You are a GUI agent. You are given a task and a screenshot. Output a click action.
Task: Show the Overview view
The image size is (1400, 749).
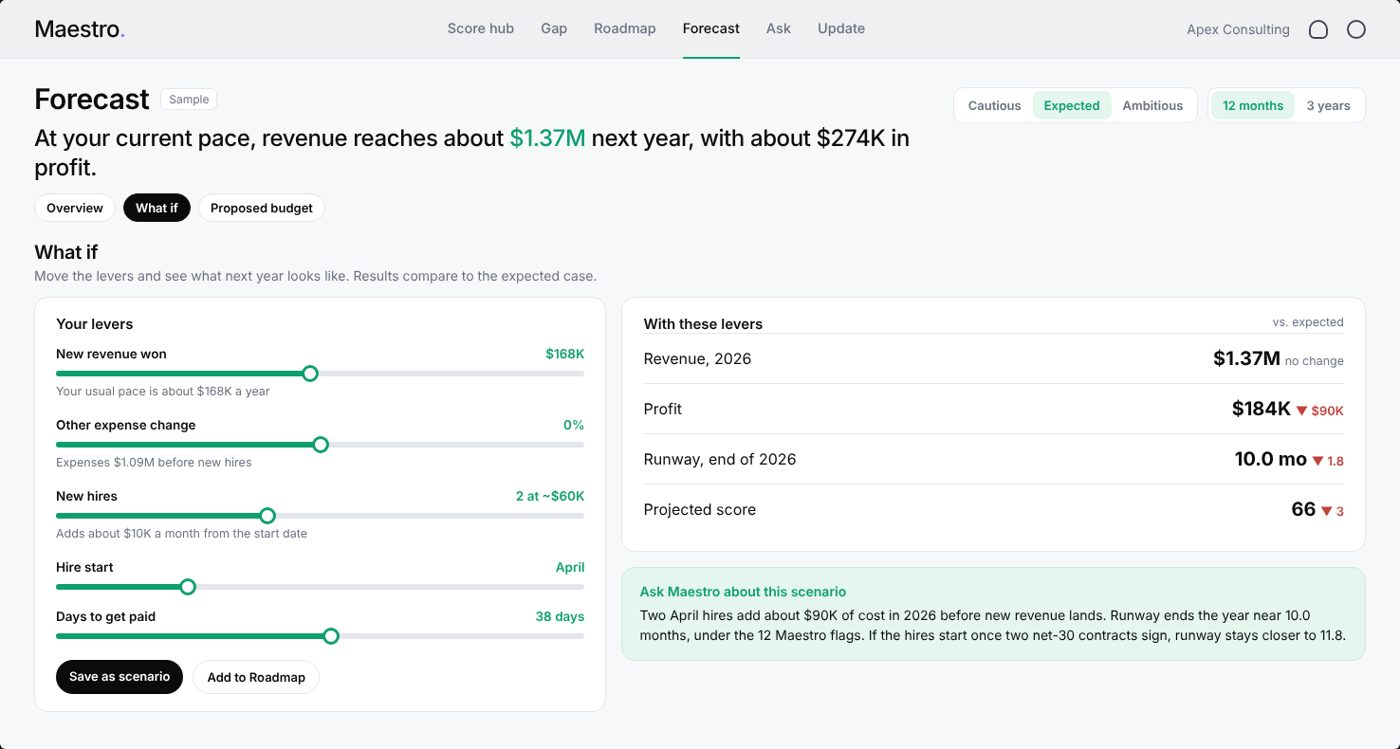pos(75,208)
